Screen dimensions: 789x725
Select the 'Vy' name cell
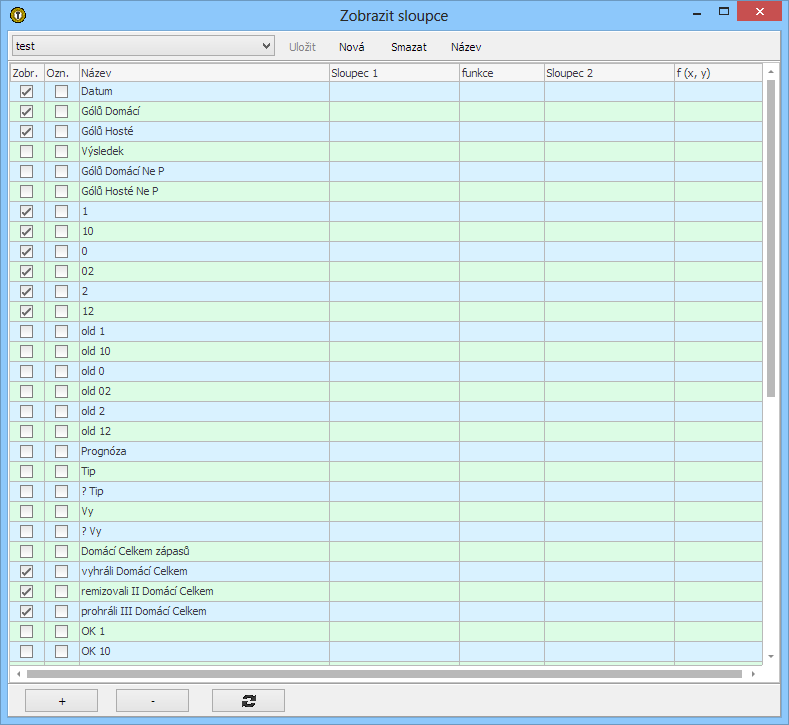204,511
